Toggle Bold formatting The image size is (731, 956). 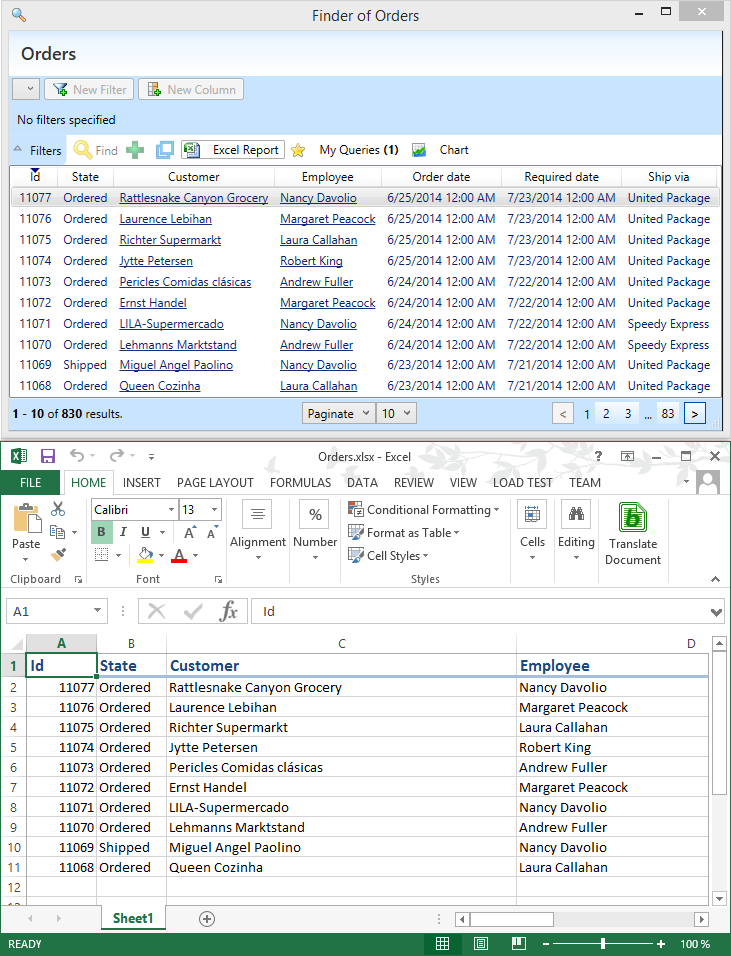[101, 532]
